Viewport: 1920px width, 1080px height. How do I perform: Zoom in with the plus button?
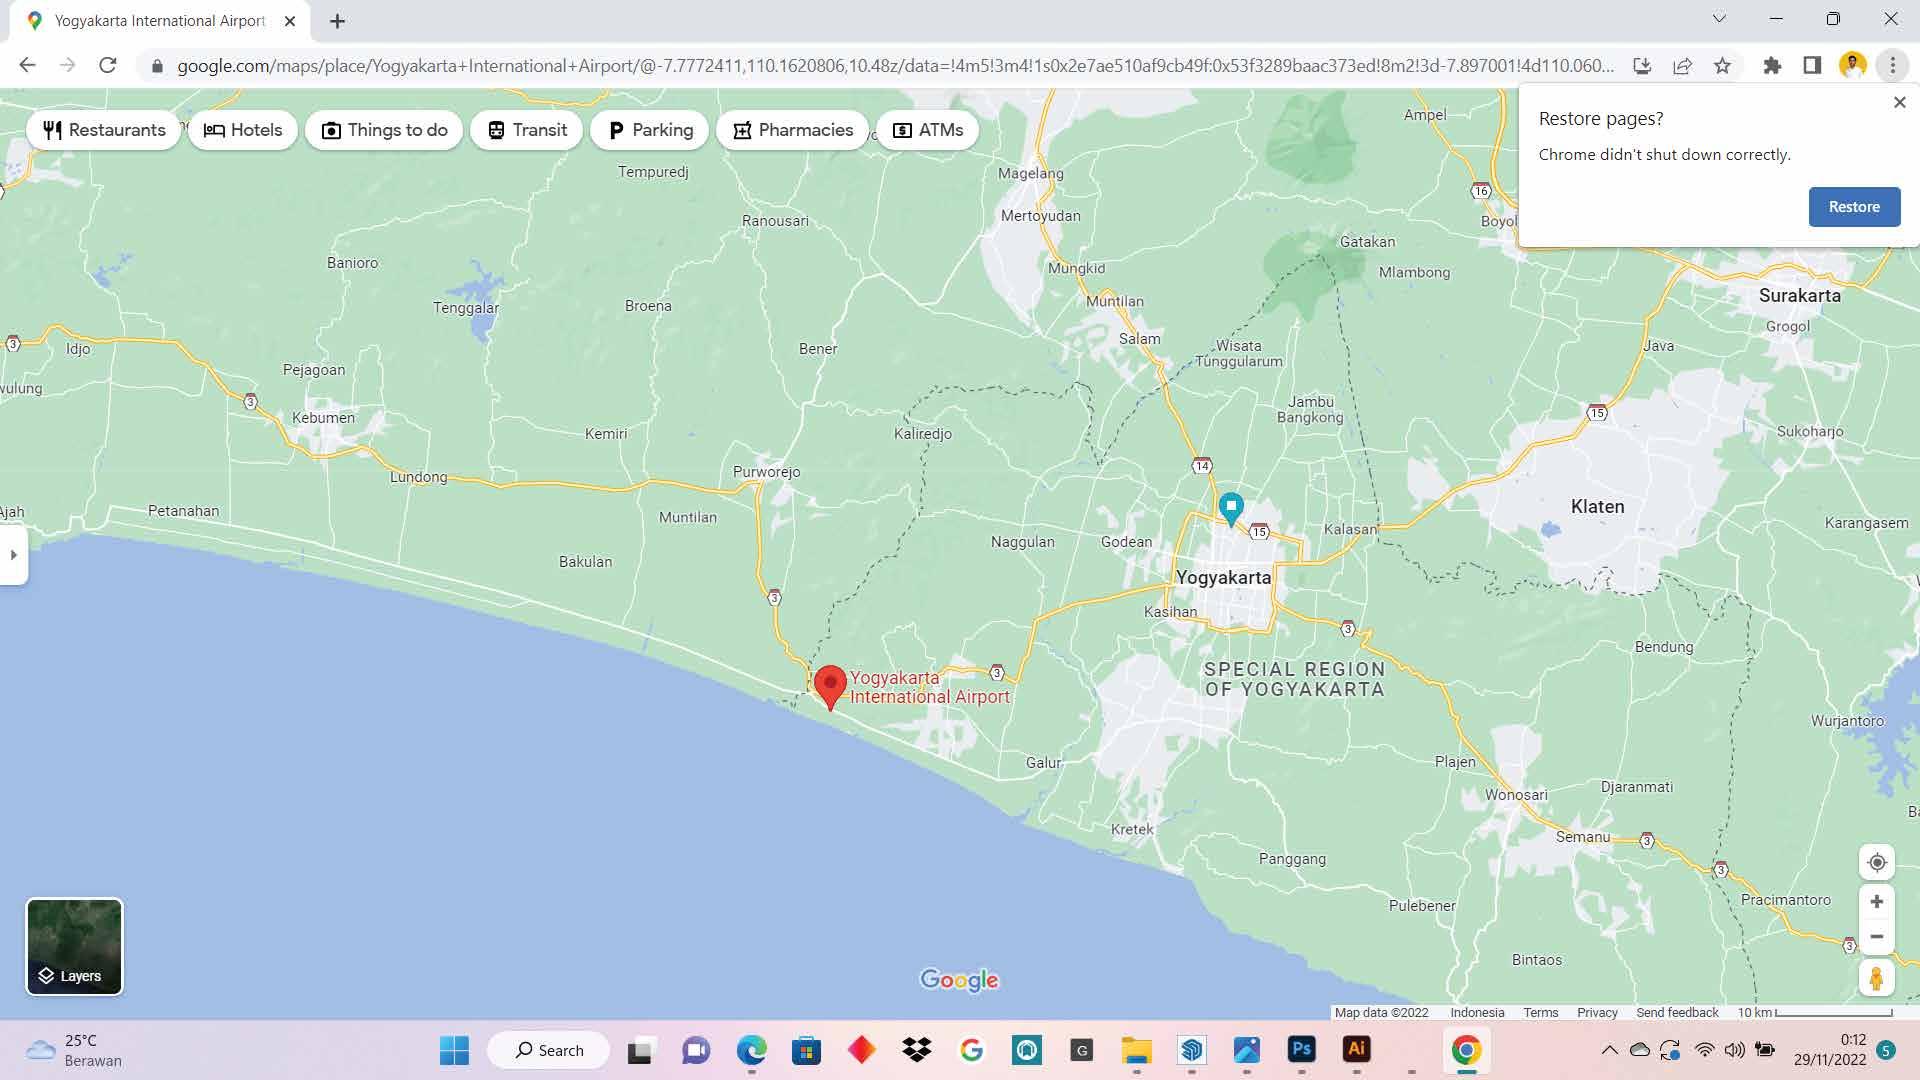tap(1877, 902)
